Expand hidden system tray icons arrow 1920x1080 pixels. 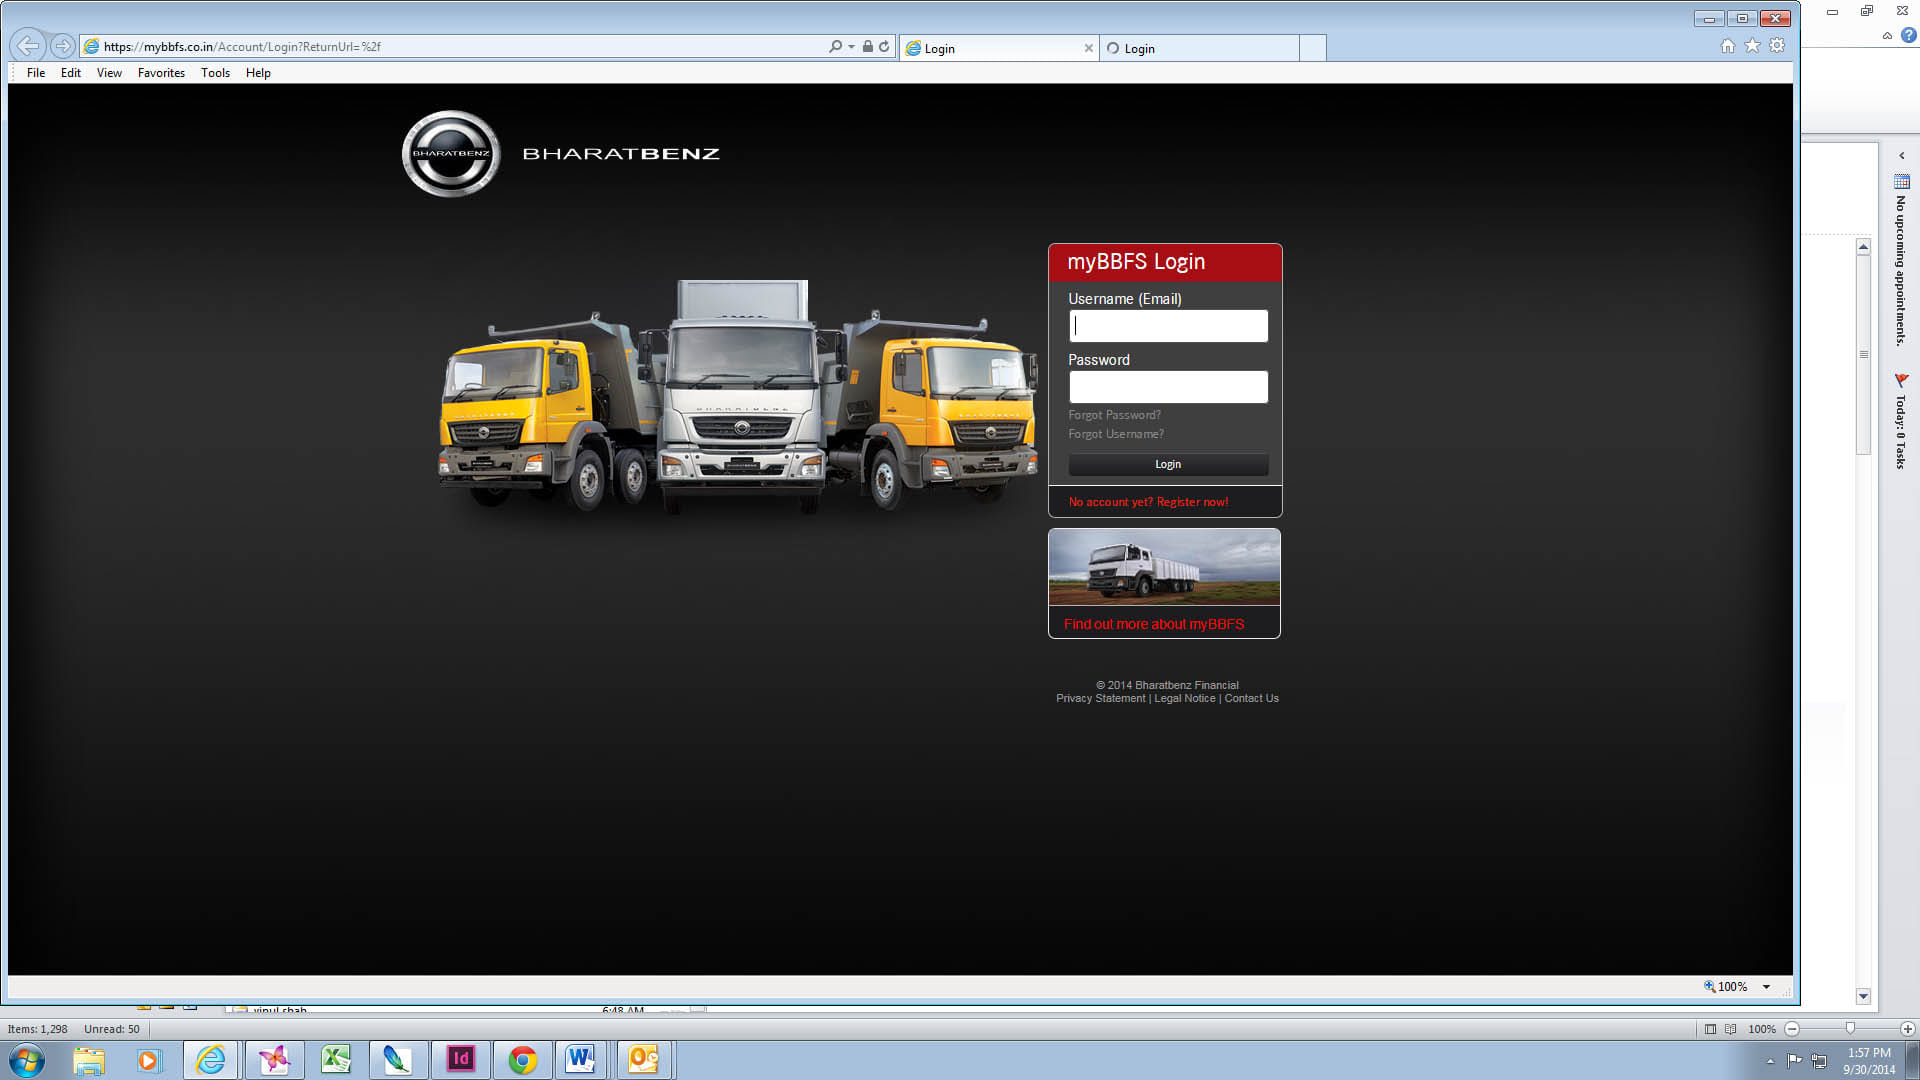(x=1770, y=1061)
